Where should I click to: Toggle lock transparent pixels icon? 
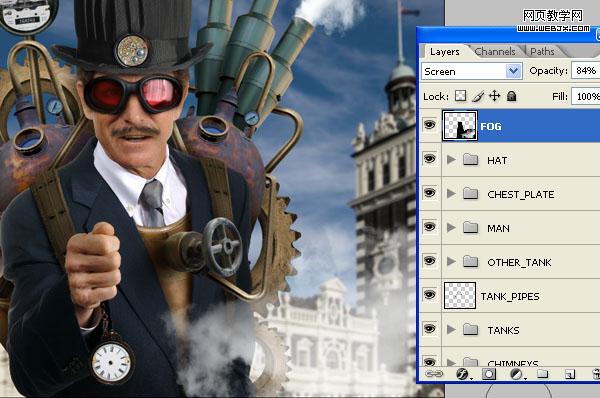point(460,96)
